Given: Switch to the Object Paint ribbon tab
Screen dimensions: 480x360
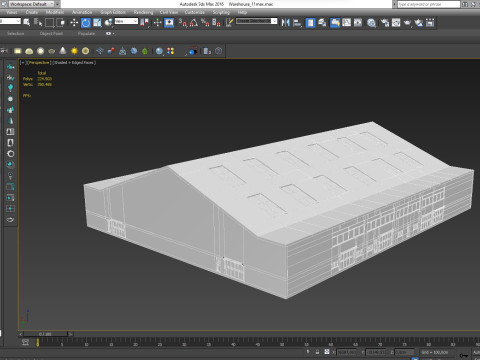Looking at the screenshot, I should click(51, 34).
